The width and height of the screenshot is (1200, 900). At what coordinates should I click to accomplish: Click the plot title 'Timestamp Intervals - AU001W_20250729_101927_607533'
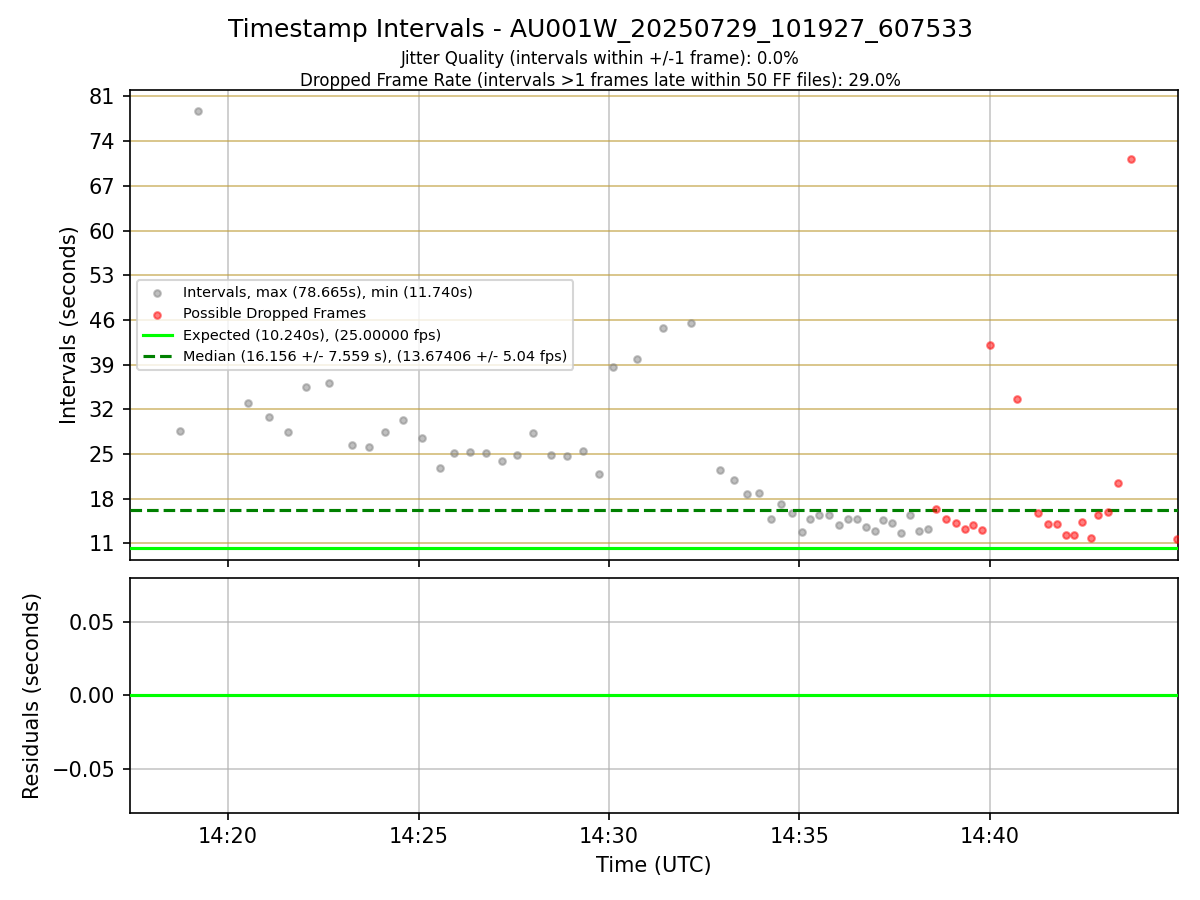click(600, 29)
